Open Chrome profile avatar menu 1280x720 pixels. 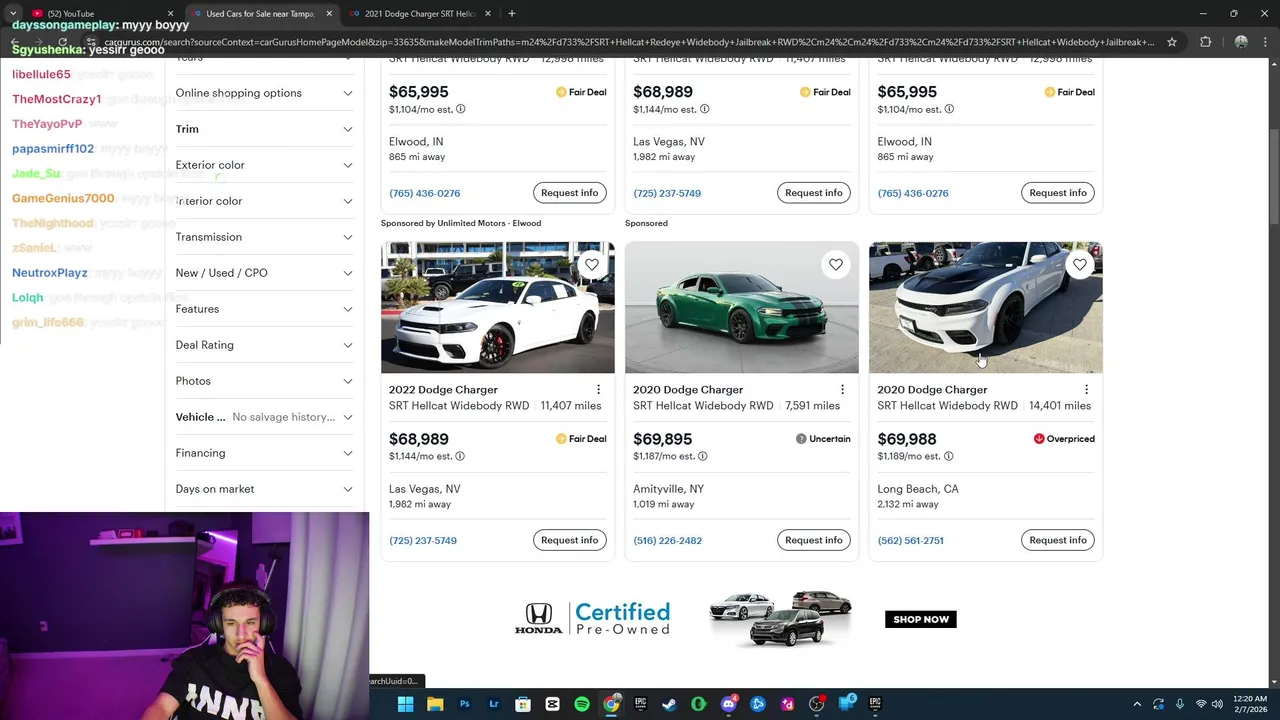click(1241, 42)
